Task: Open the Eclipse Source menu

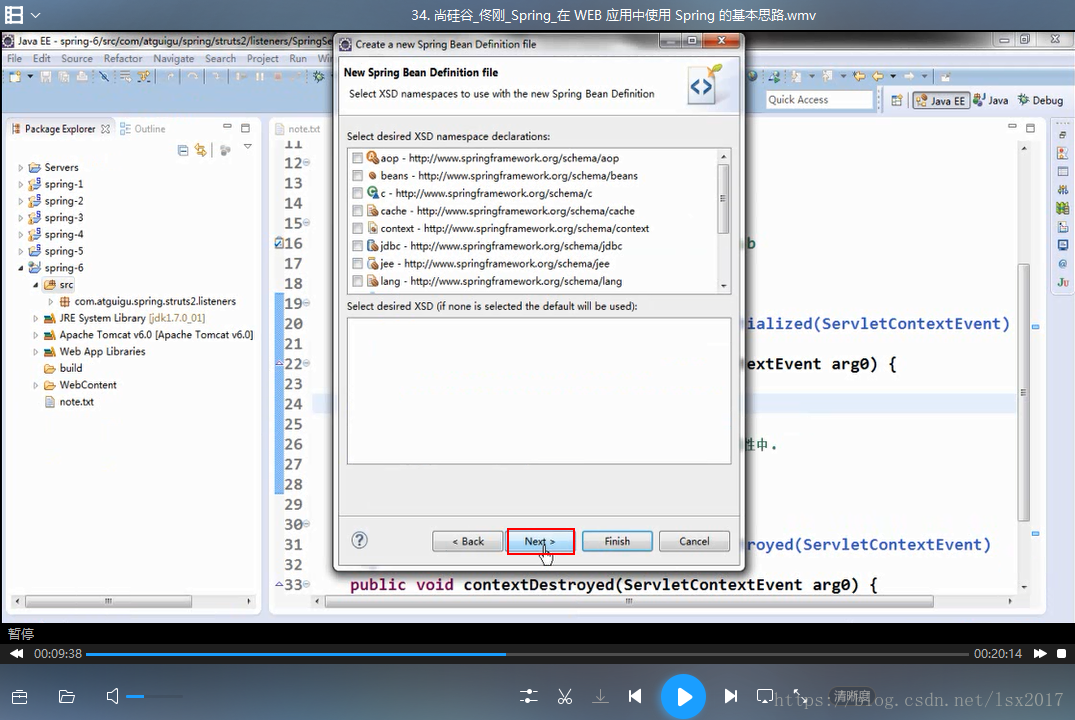Action: (x=77, y=59)
